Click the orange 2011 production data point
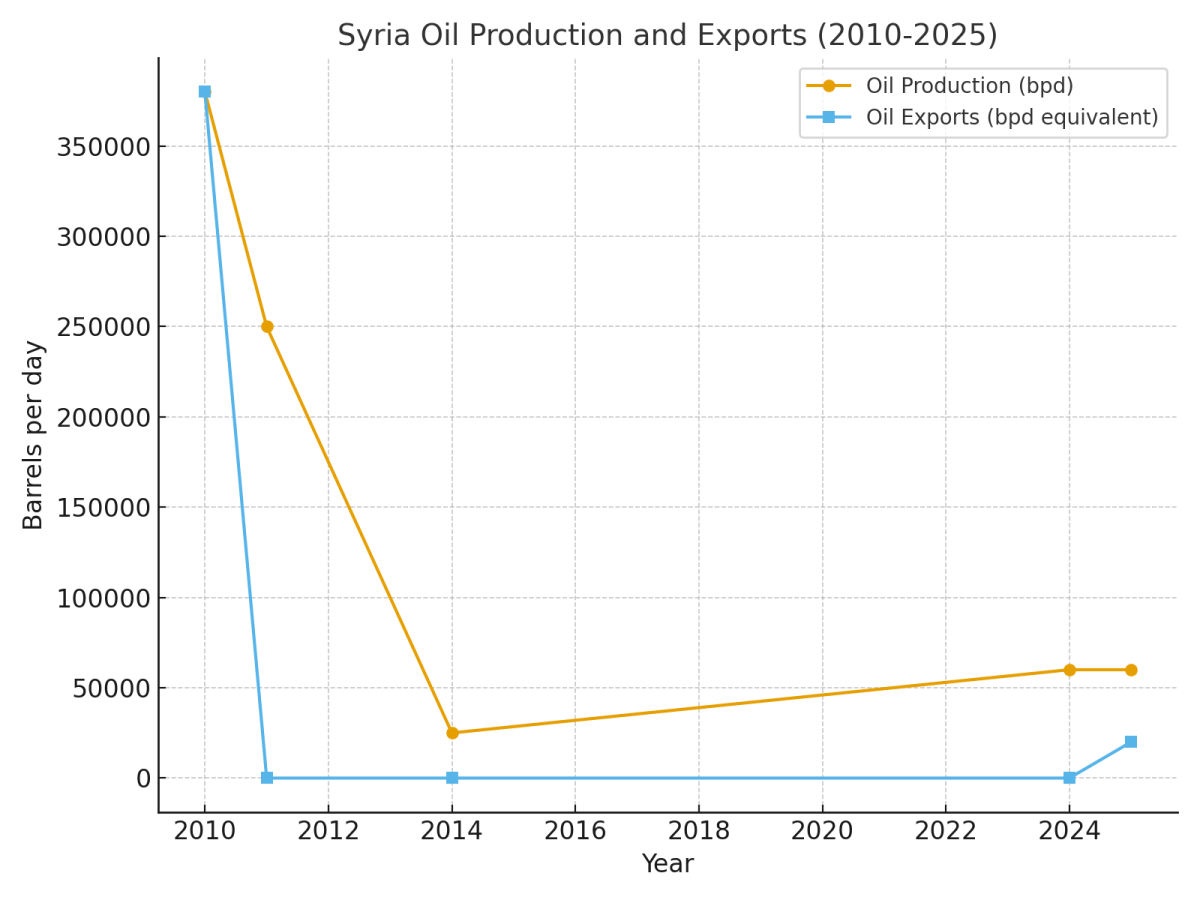Image resolution: width=1200 pixels, height=900 pixels. pos(267,326)
